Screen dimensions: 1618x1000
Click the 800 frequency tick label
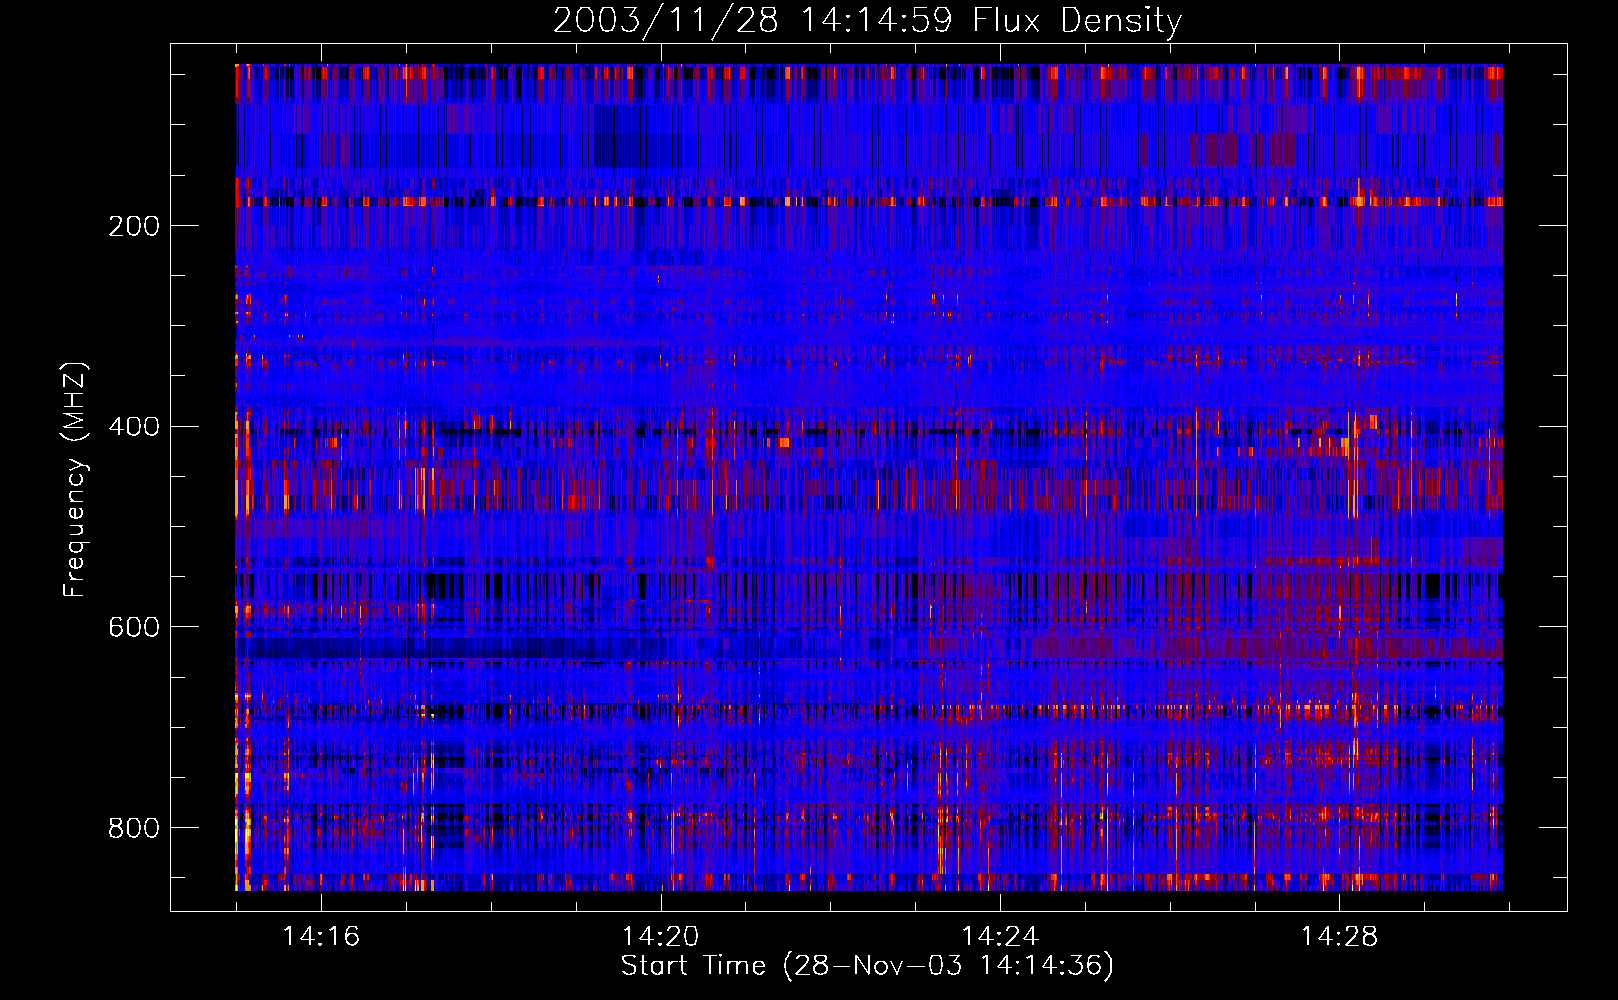point(134,828)
